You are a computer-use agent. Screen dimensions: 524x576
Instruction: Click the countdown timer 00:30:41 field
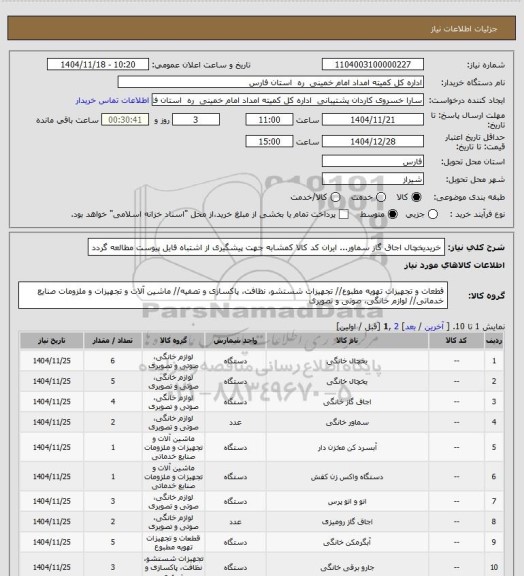(x=125, y=120)
